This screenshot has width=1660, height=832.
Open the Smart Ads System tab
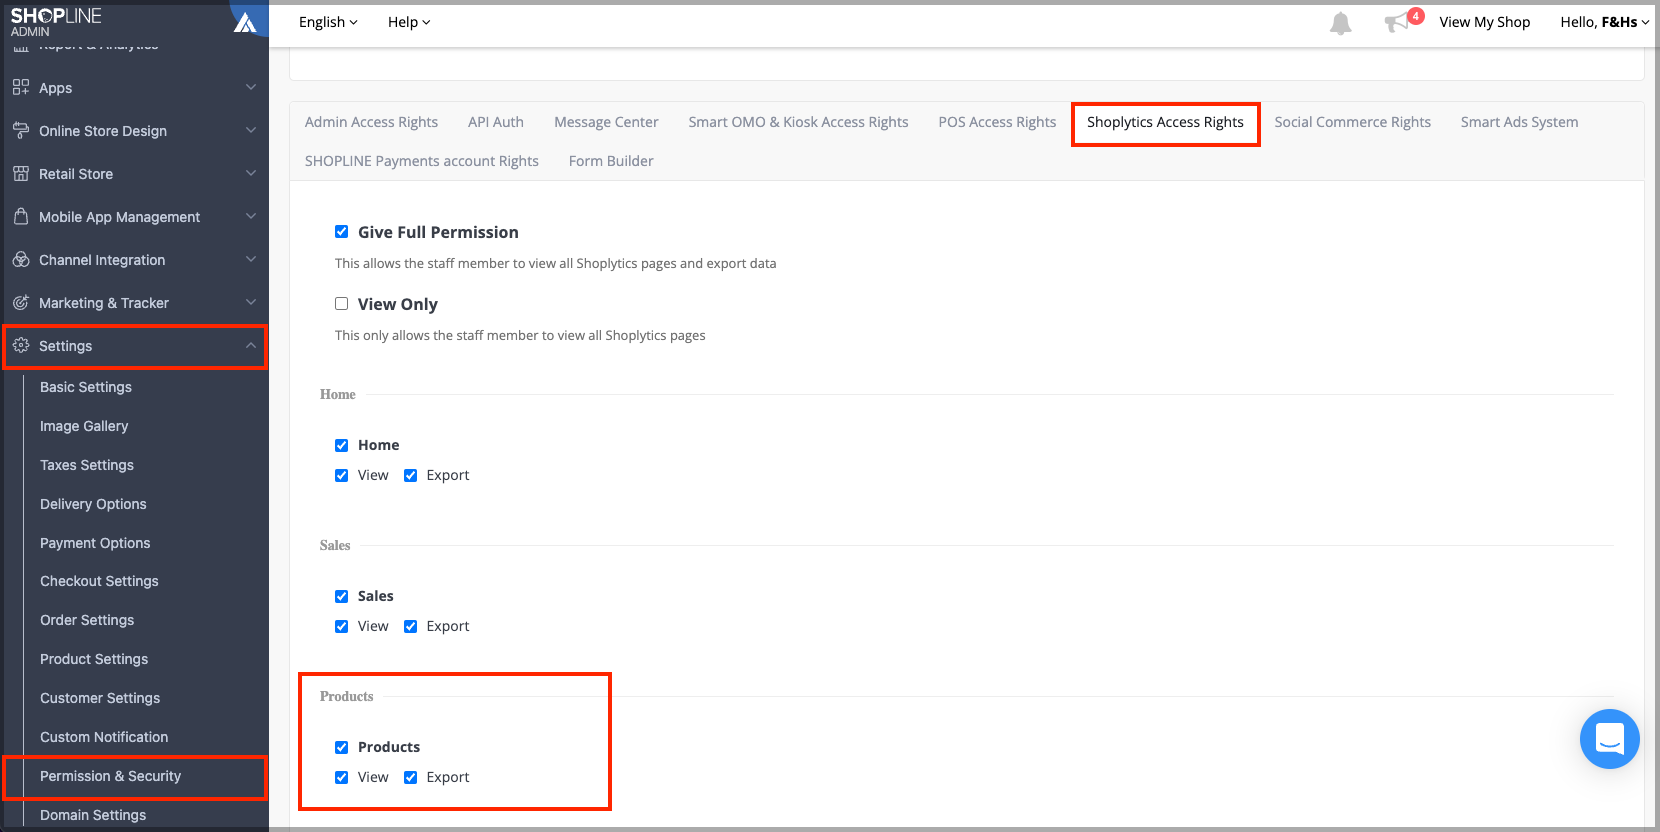pyautogui.click(x=1519, y=122)
